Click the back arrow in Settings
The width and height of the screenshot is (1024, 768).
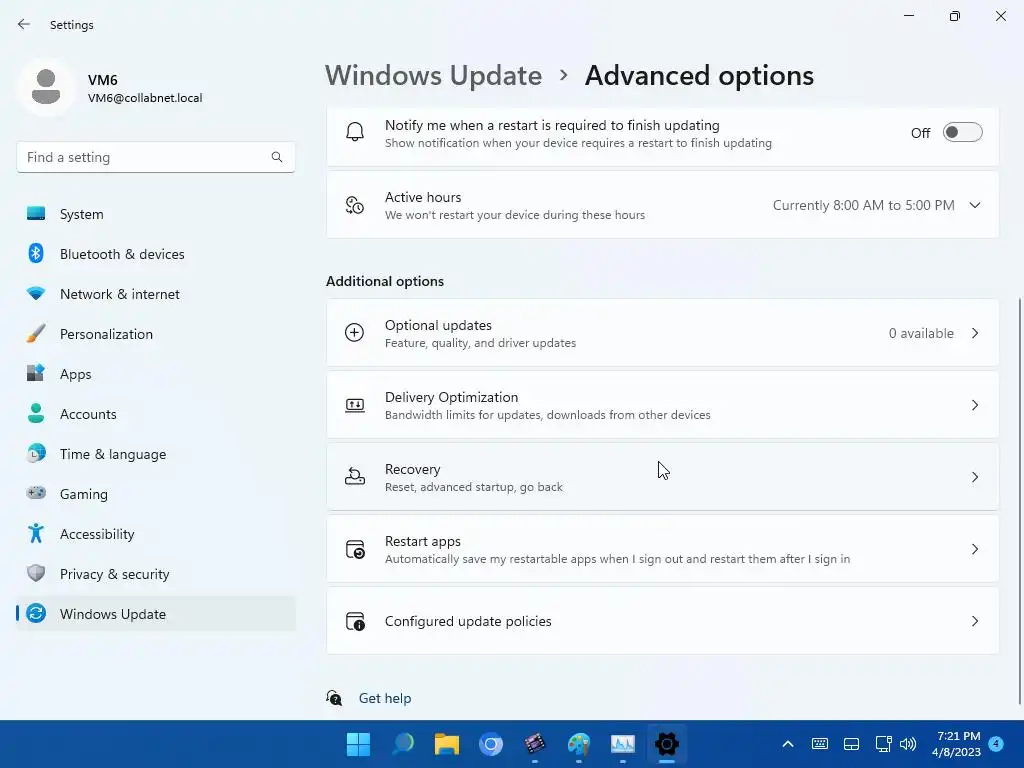(24, 24)
